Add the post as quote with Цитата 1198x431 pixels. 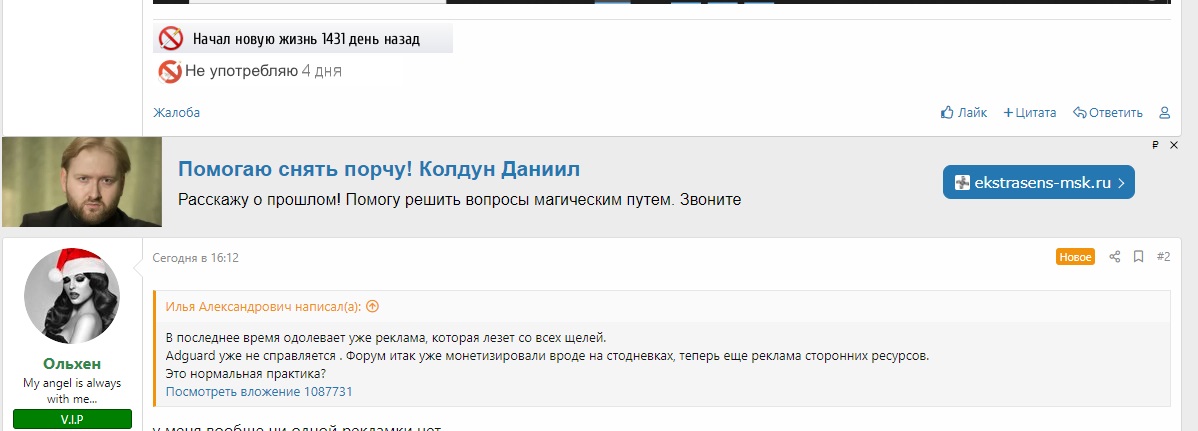1029,112
